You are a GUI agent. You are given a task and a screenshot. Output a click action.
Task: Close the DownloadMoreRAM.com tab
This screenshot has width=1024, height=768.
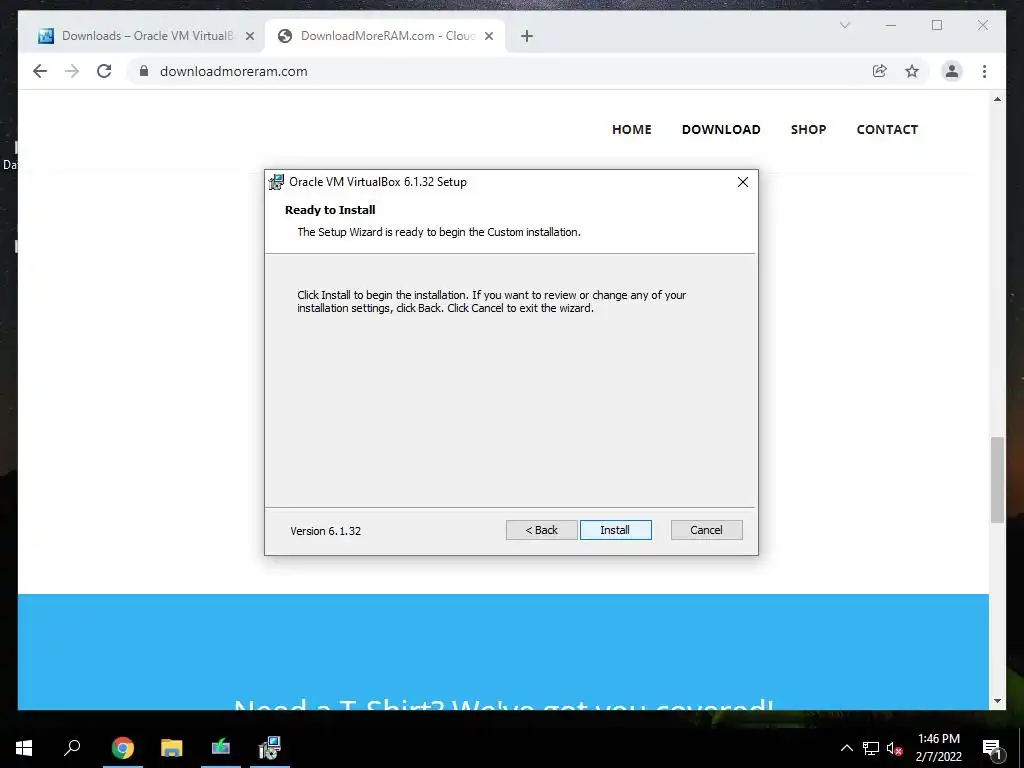pyautogui.click(x=488, y=36)
